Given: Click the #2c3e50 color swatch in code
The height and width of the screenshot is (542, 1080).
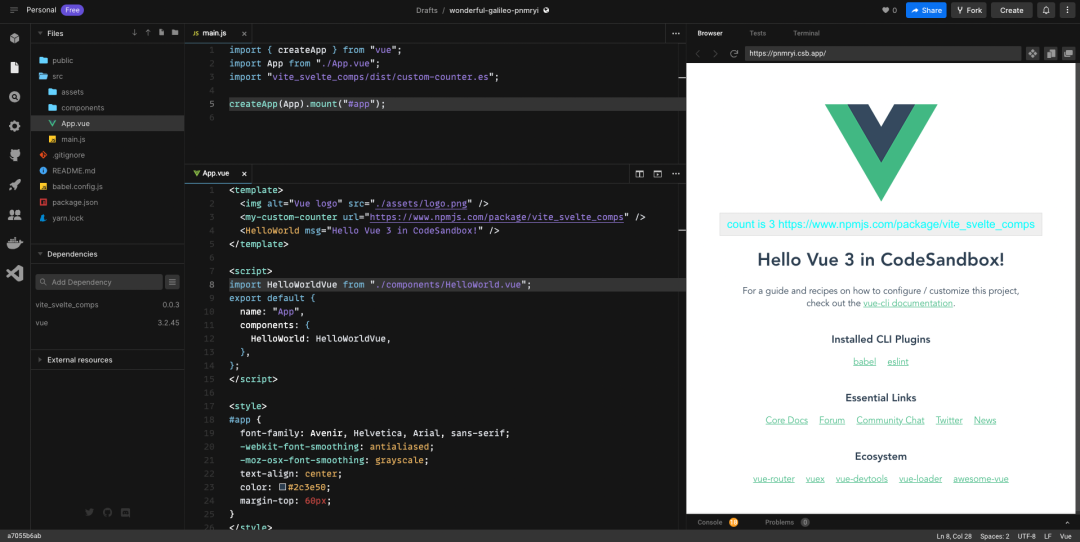Looking at the screenshot, I should pos(282,487).
